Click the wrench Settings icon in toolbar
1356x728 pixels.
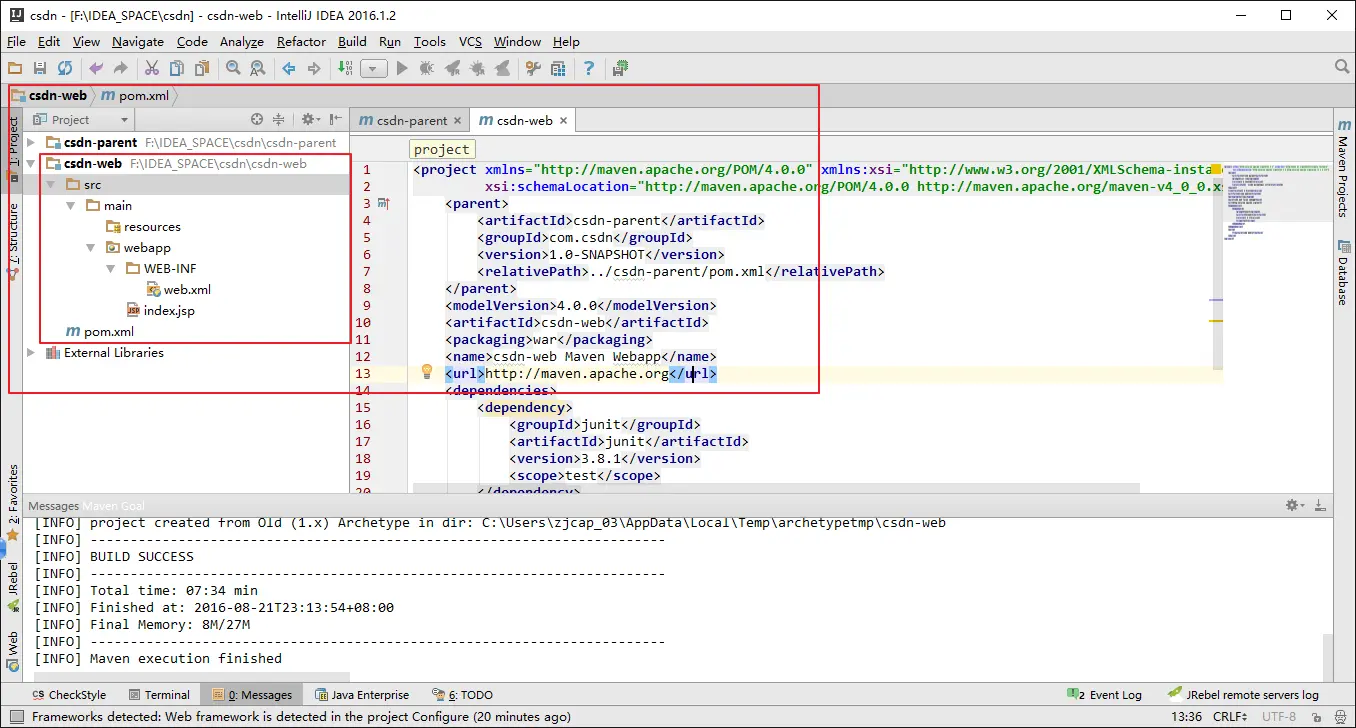coord(533,68)
